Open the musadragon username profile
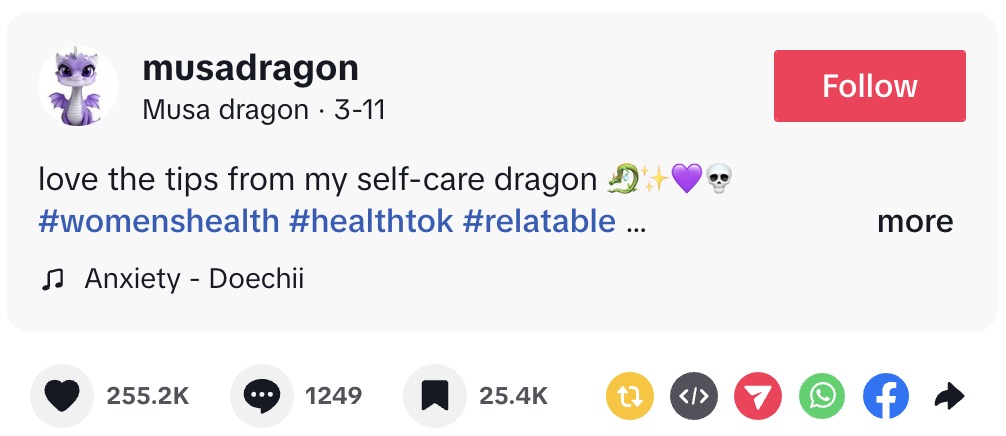This screenshot has height=436, width=1006. 250,68
